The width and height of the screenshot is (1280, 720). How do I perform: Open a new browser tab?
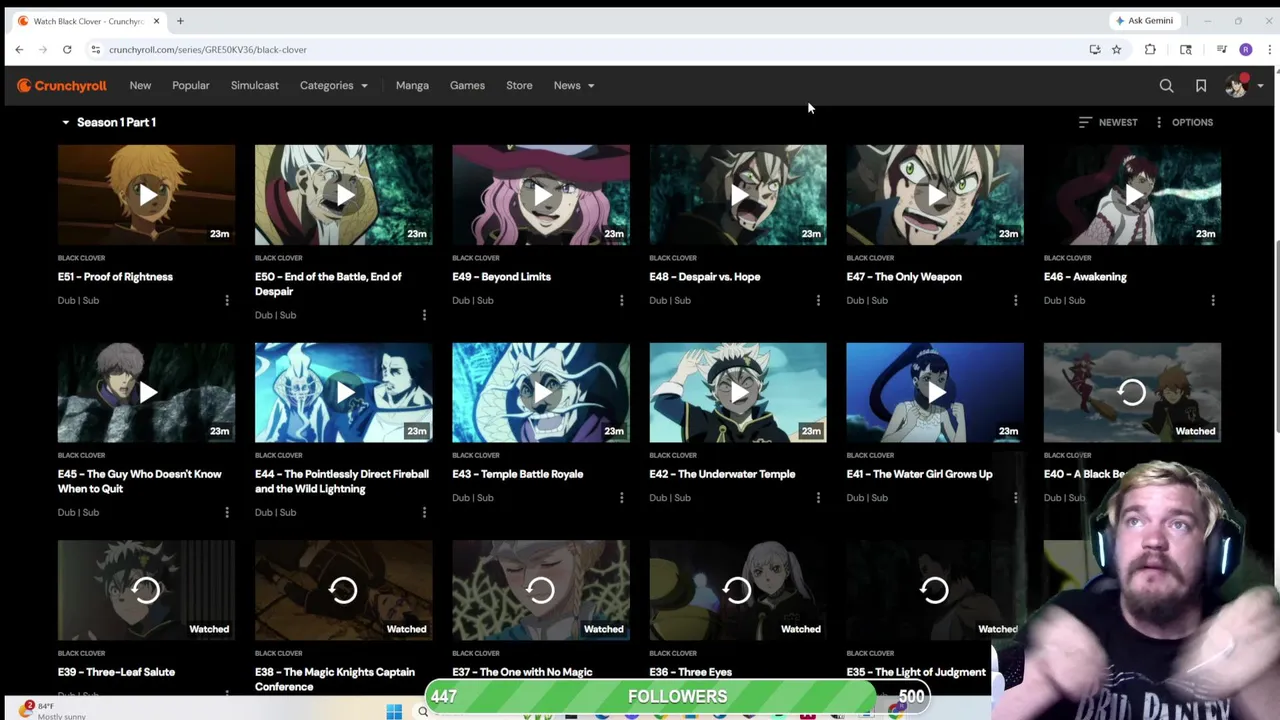pos(180,20)
